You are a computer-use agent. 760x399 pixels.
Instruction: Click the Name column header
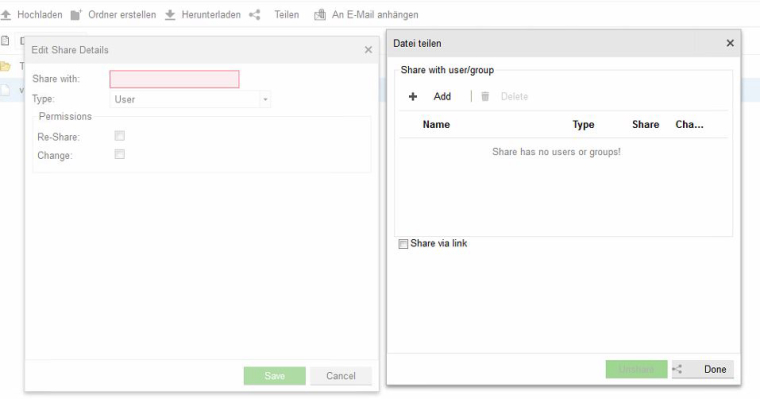tap(436, 125)
